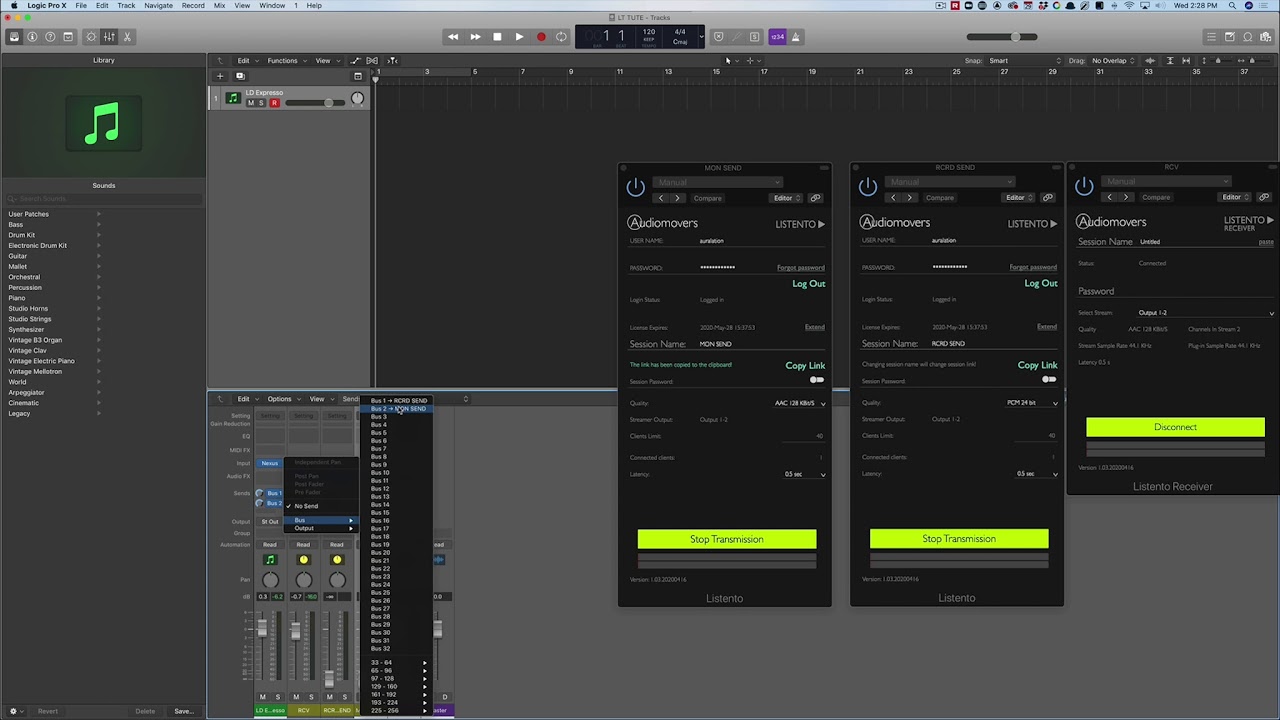Stop Transmission in the MON SEND plugin
Screen dimensions: 1280x720
tap(727, 539)
